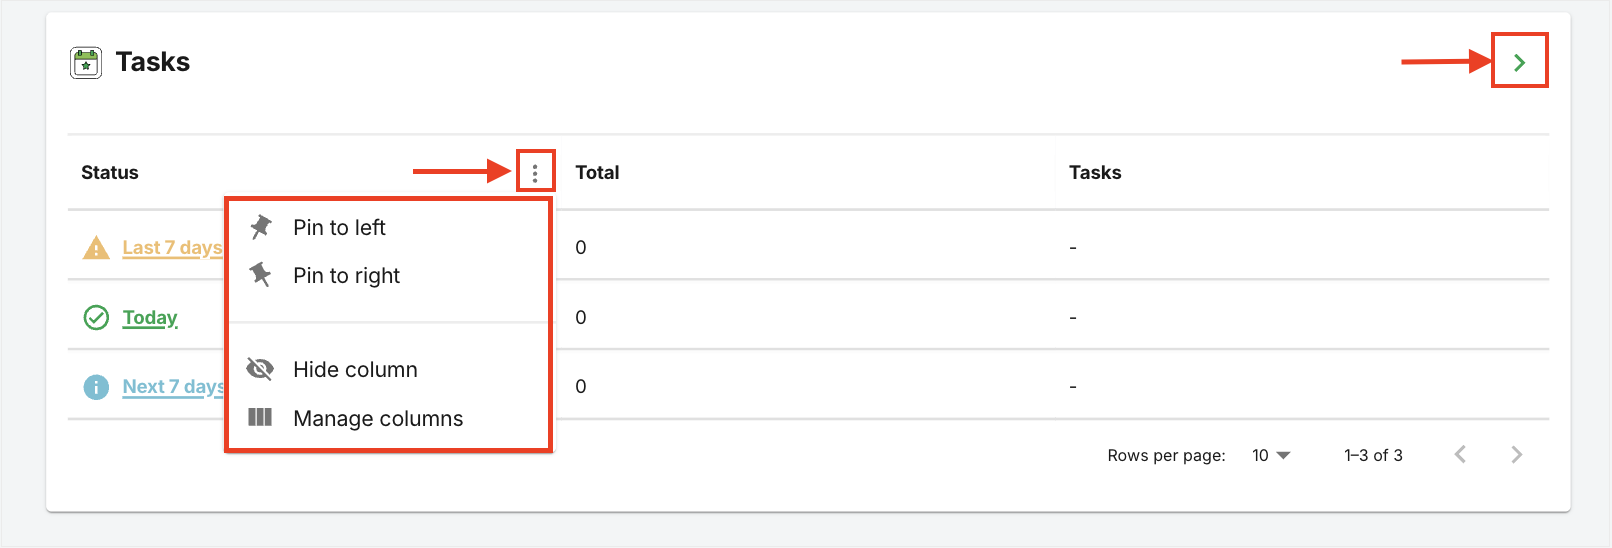Click the Manage columns icon
This screenshot has height=548, width=1612.
click(x=260, y=418)
